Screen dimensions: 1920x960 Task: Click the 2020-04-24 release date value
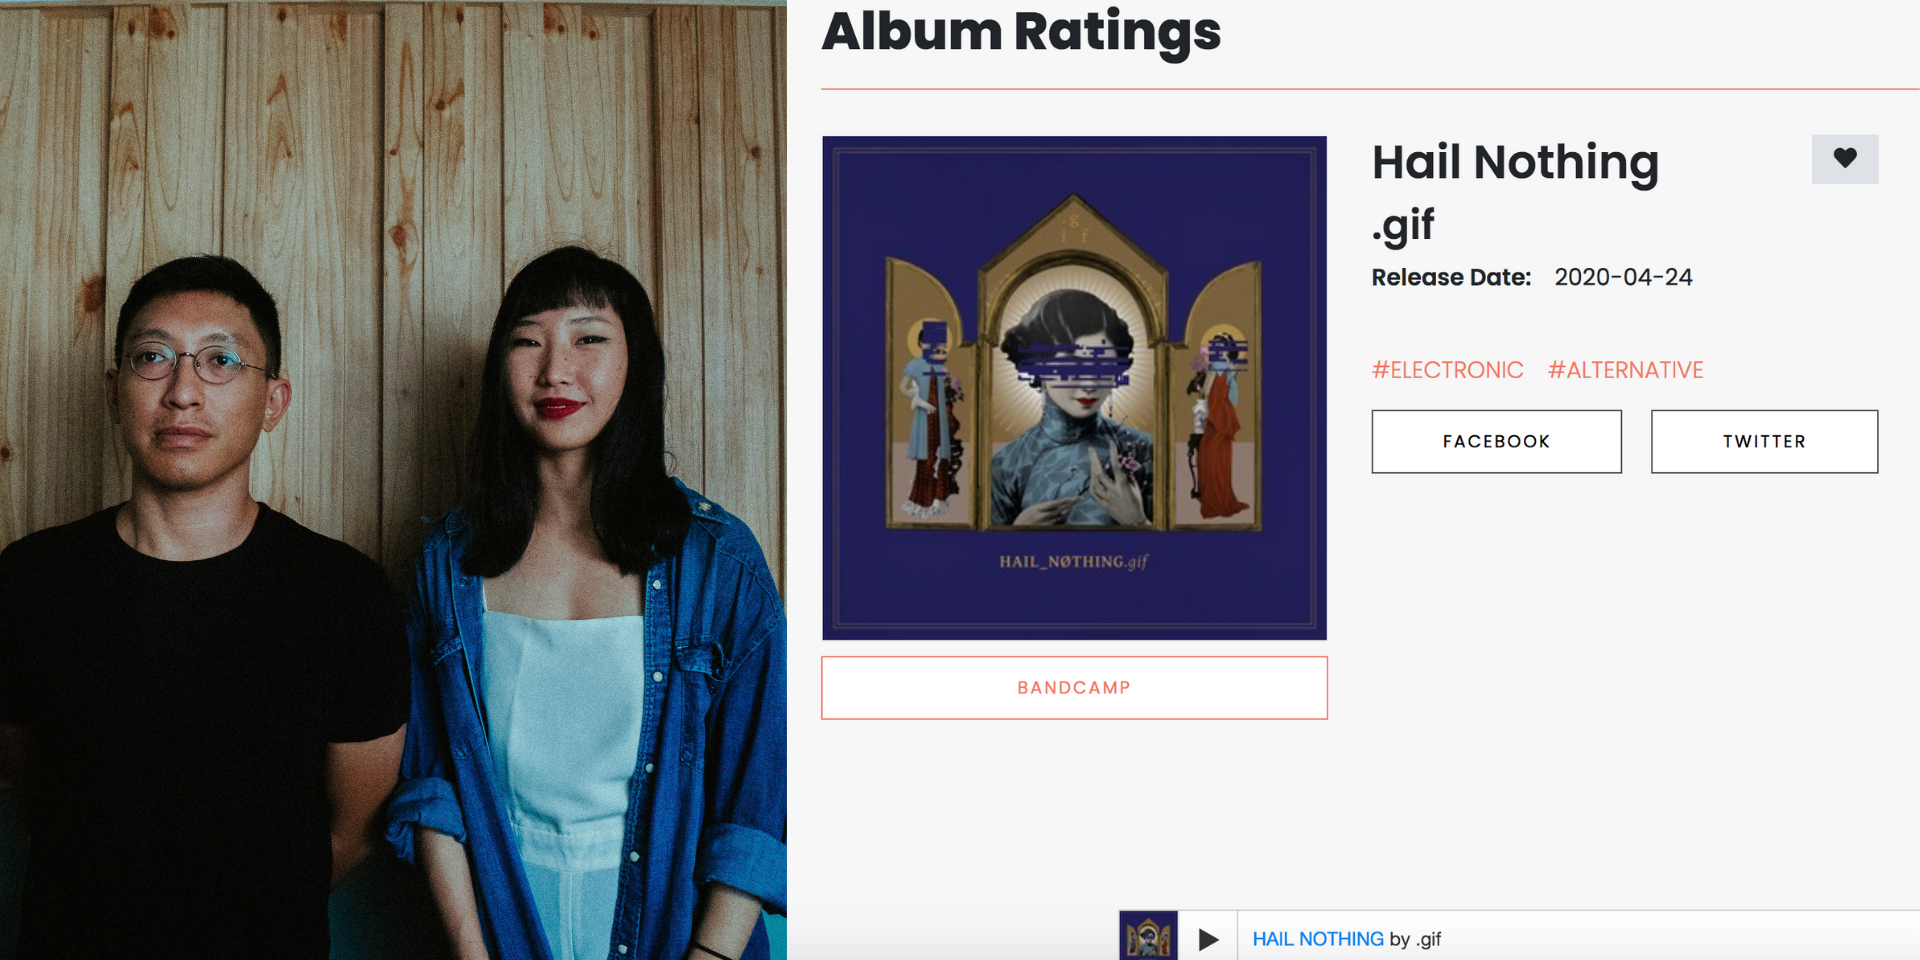[1623, 277]
